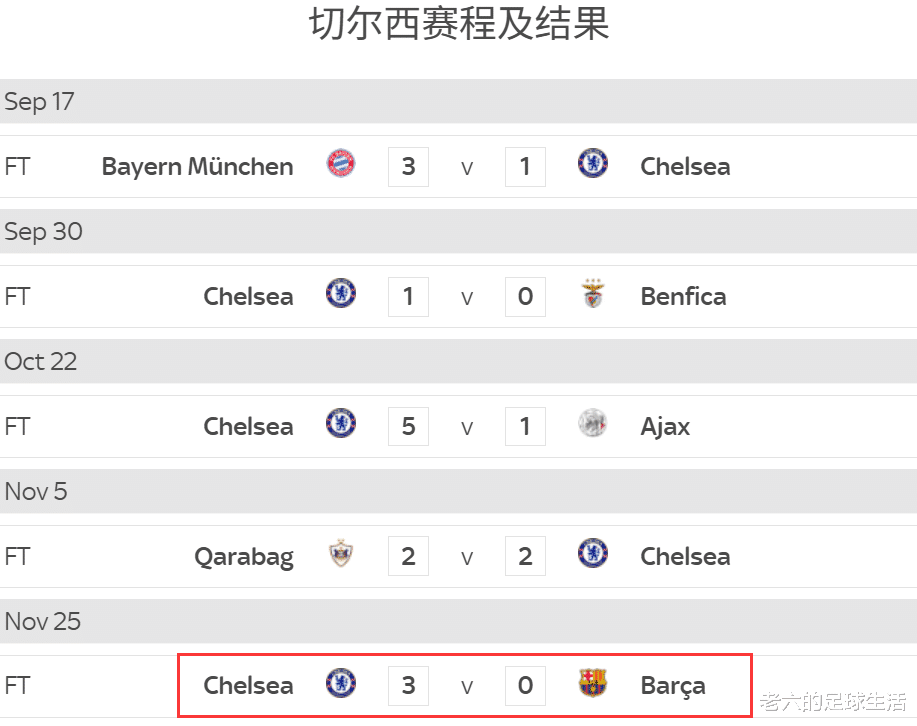Image resolution: width=917 pixels, height=726 pixels.
Task: Click the Bayern München club crest
Action: (341, 163)
